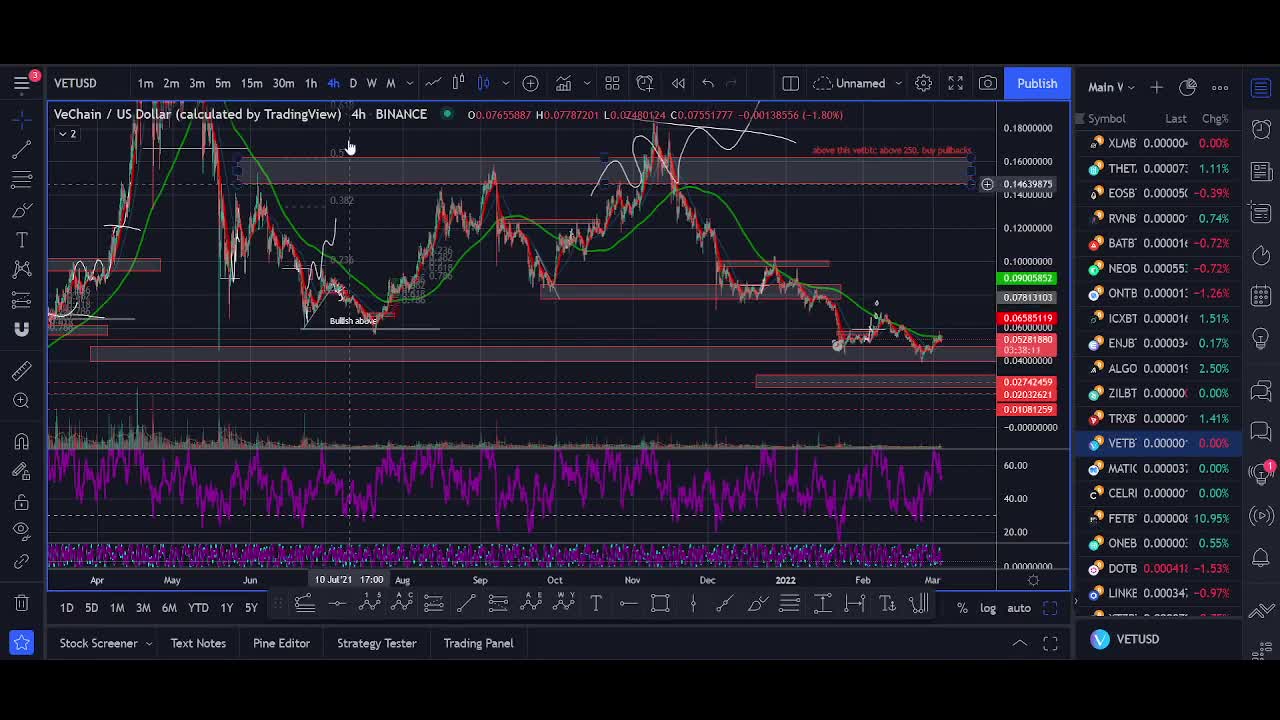Choose the 1h timeframe
Image resolution: width=1280 pixels, height=720 pixels.
[311, 83]
